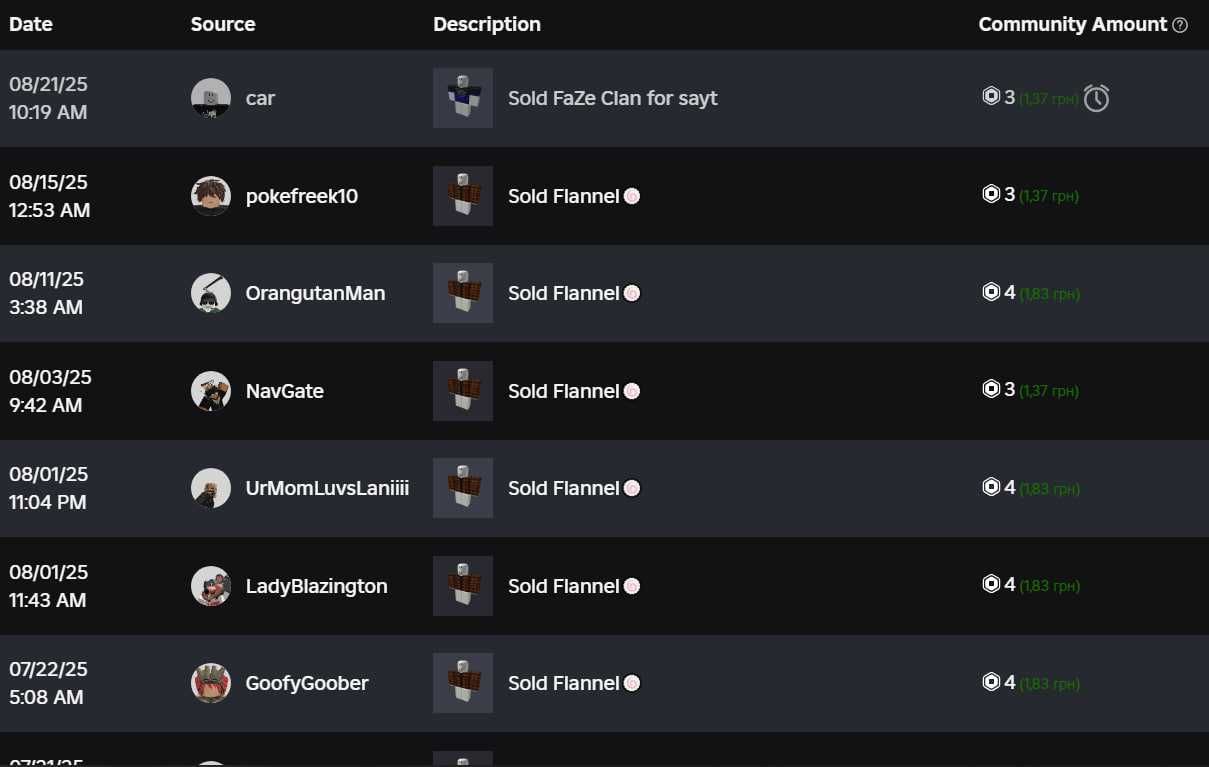Open UrMomLuvsLaniiii's avatar icon
Screen dimensions: 1209x767
click(x=211, y=488)
